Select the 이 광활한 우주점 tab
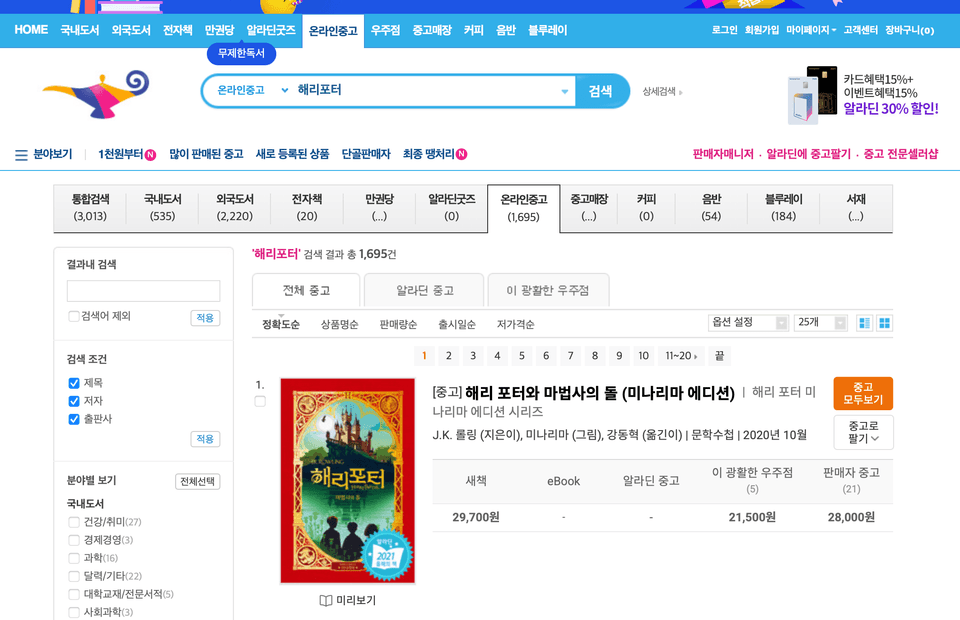Screen dimensions: 960x620 (x=548, y=290)
